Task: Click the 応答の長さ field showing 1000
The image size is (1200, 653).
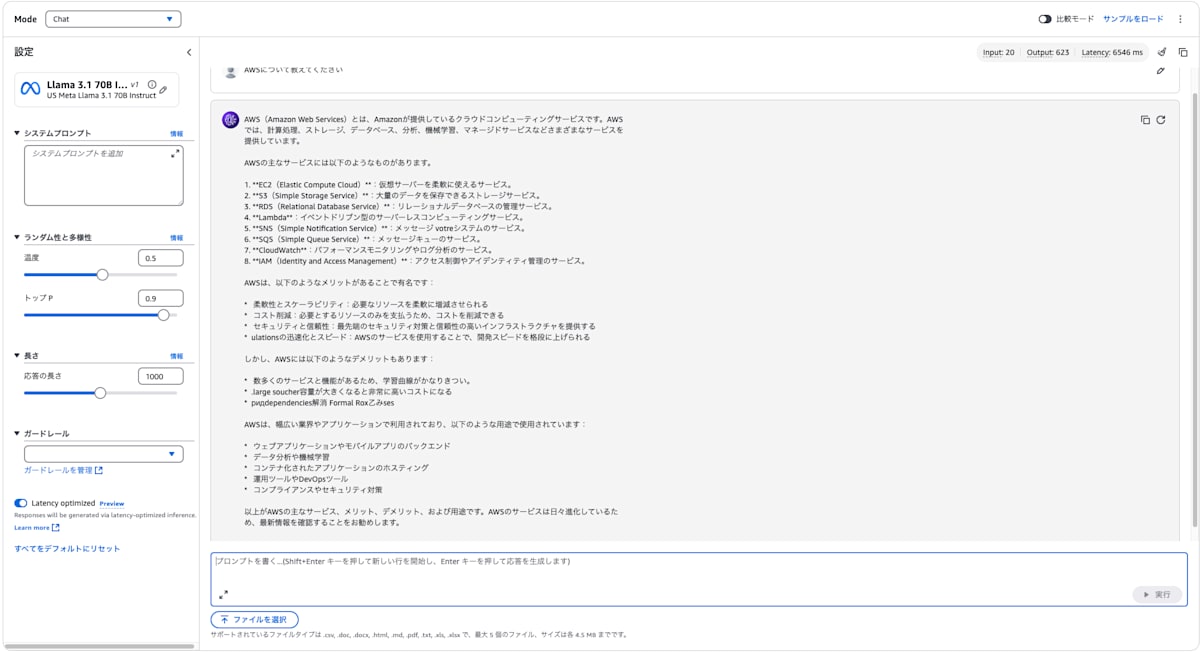Action: [x=161, y=376]
